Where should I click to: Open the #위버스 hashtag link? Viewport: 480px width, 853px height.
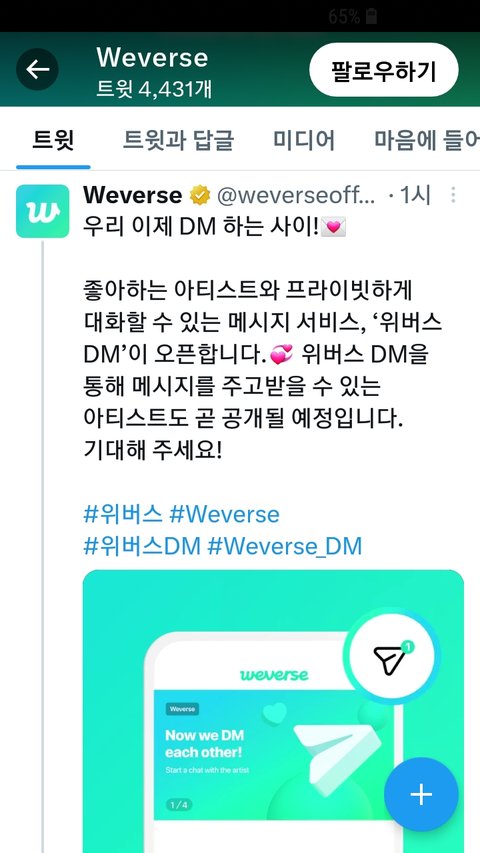(x=122, y=514)
